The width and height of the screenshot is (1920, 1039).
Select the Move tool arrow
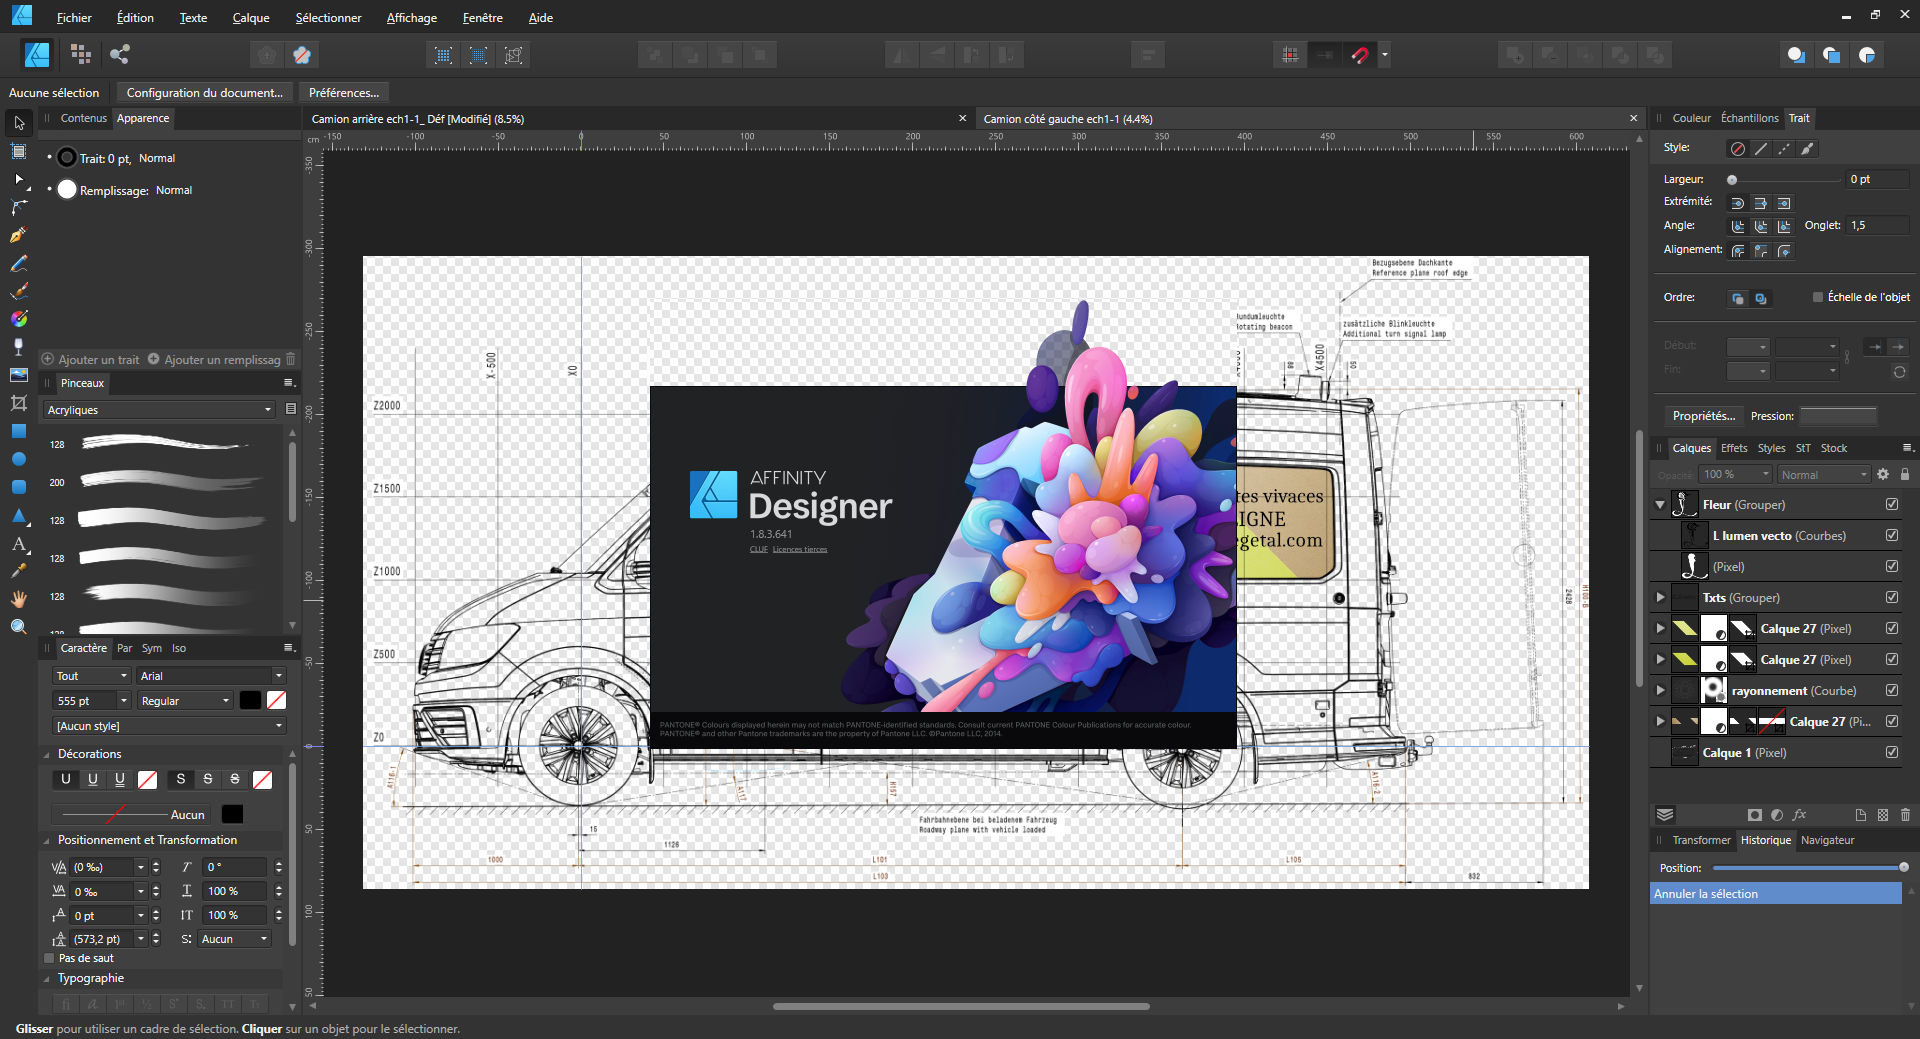point(18,123)
